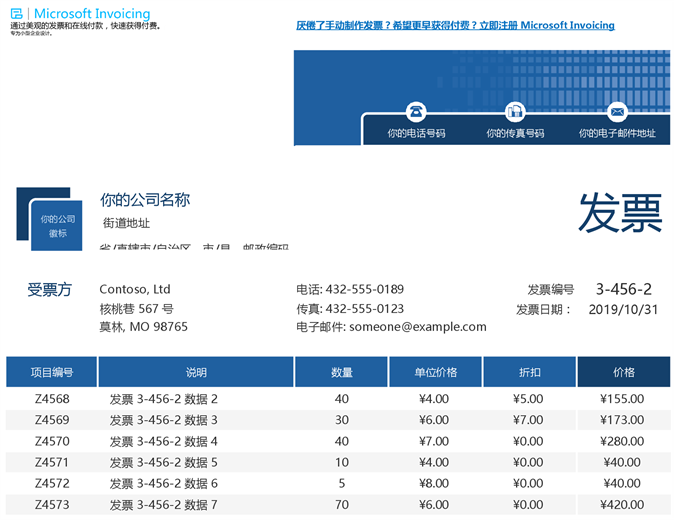Select the 你的电话号码 placeholder
The image size is (675, 520).
(416, 133)
